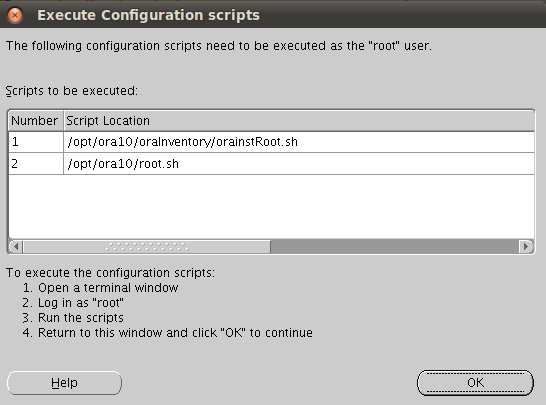Select the /opt/ora10/root.sh script row
546x405 pixels.
pyautogui.click(x=299, y=164)
